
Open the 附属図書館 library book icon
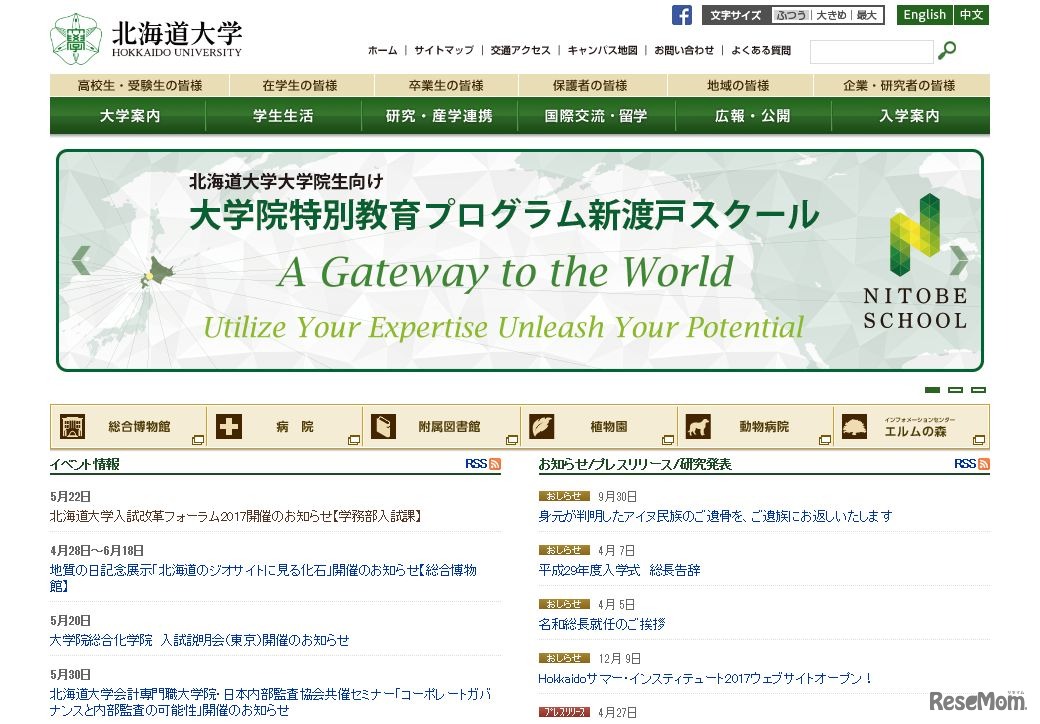383,426
